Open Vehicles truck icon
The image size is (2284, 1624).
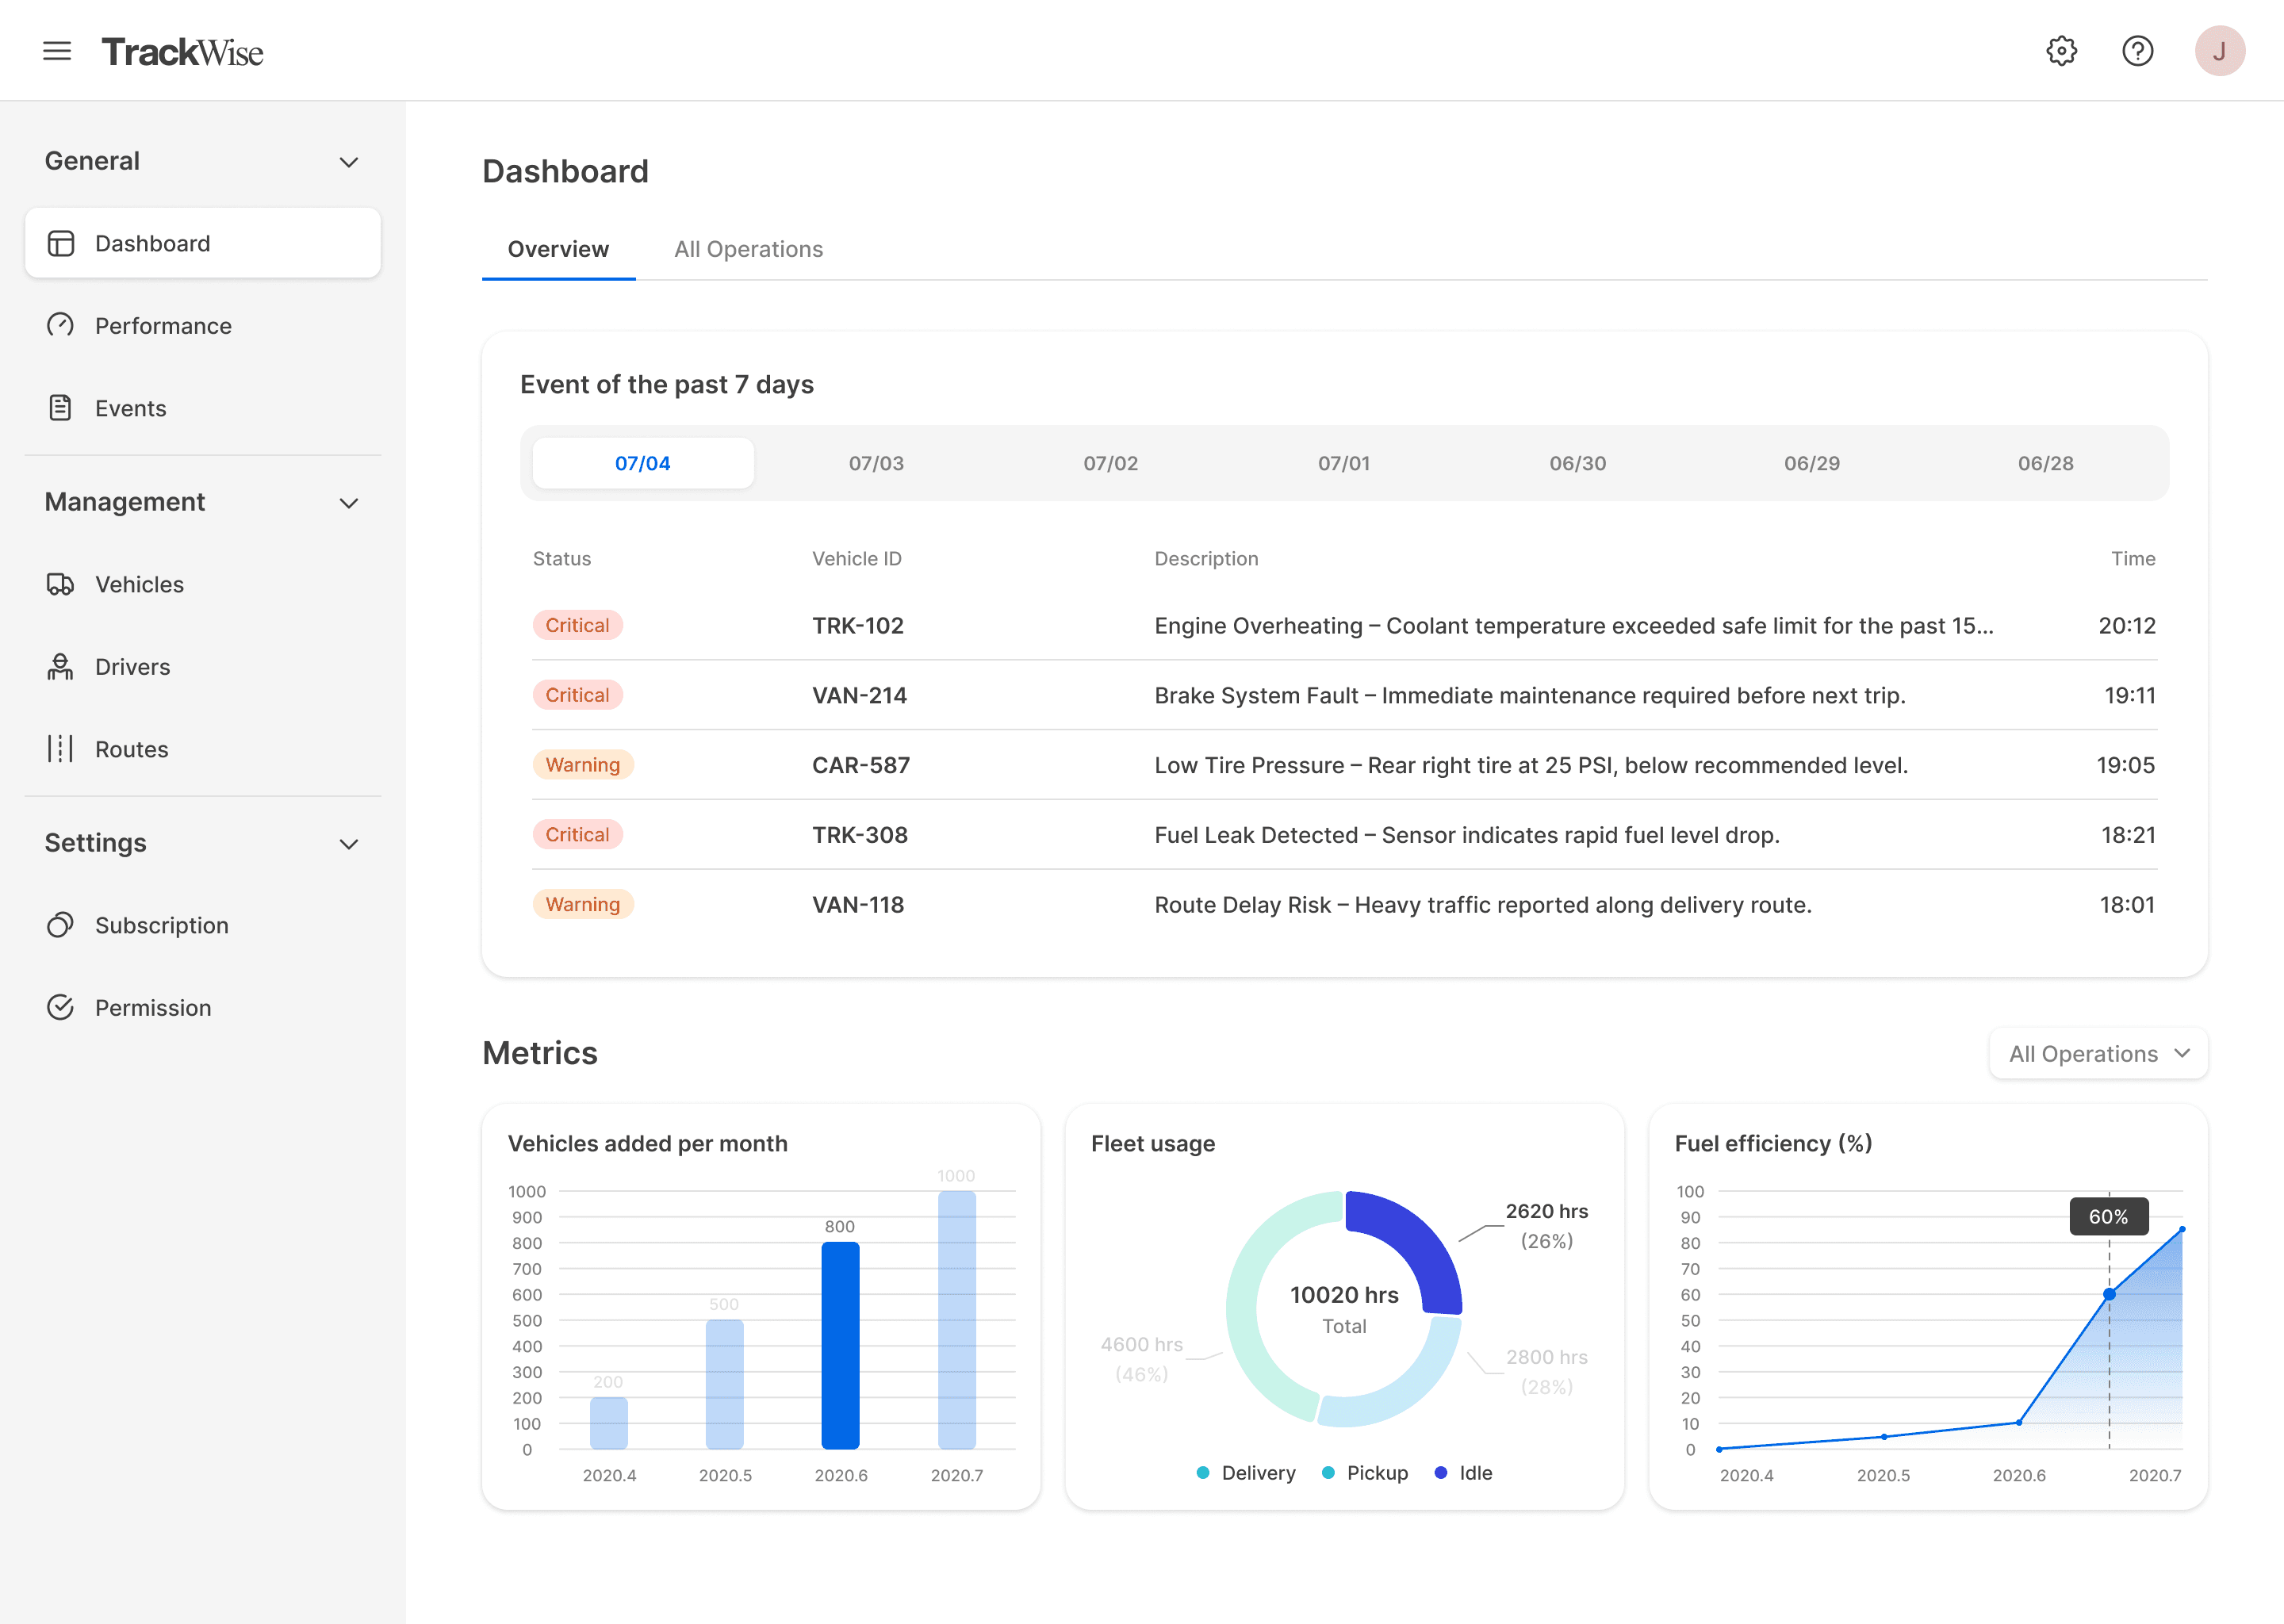coord(60,584)
